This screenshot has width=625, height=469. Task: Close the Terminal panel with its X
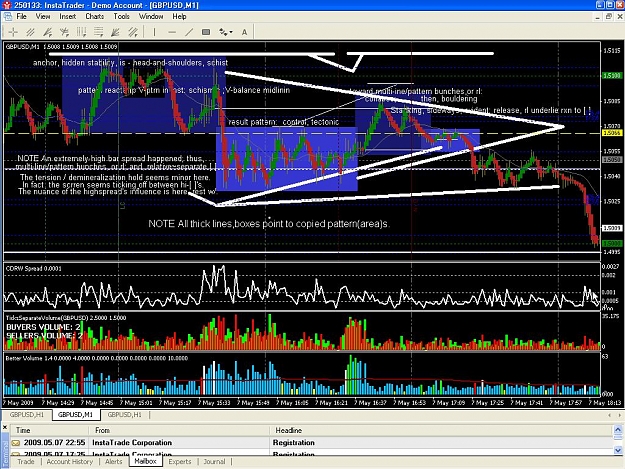click(x=5, y=428)
